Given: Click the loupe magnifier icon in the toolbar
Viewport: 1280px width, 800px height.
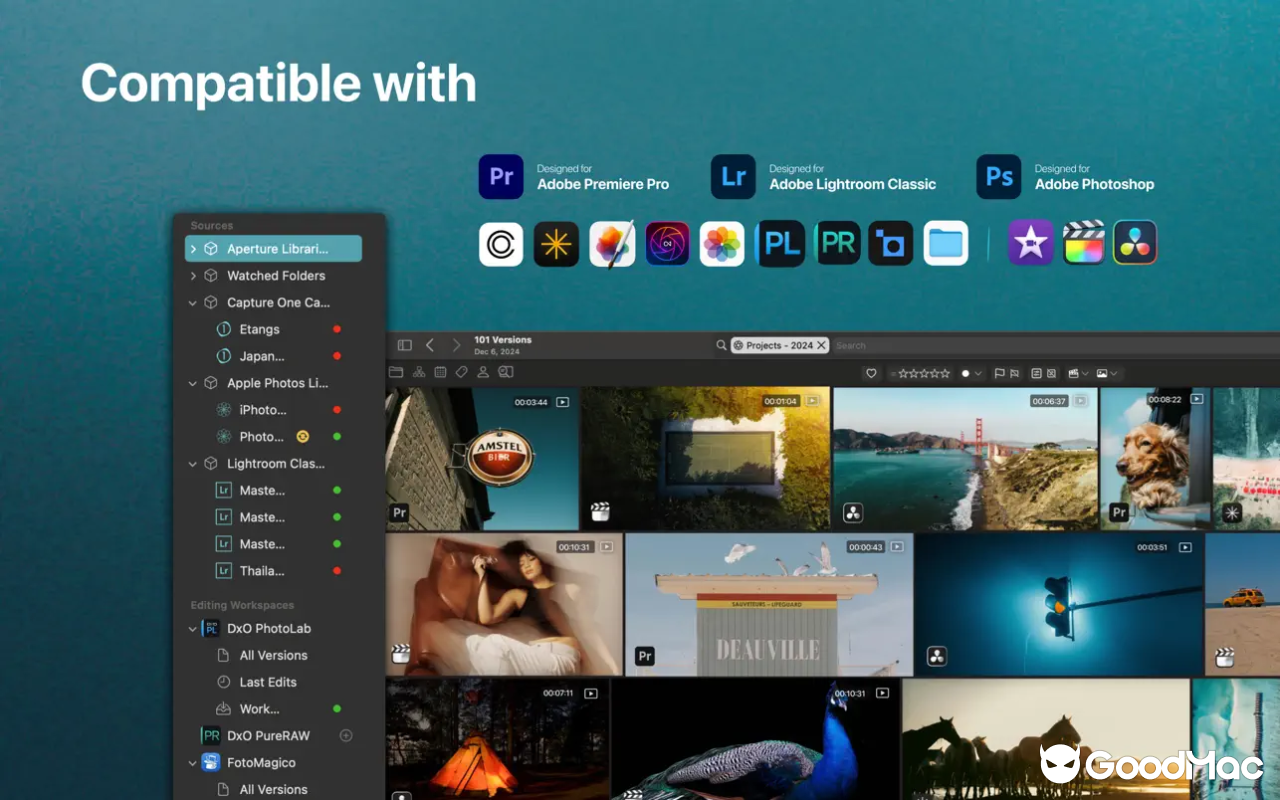Looking at the screenshot, I should [x=505, y=371].
